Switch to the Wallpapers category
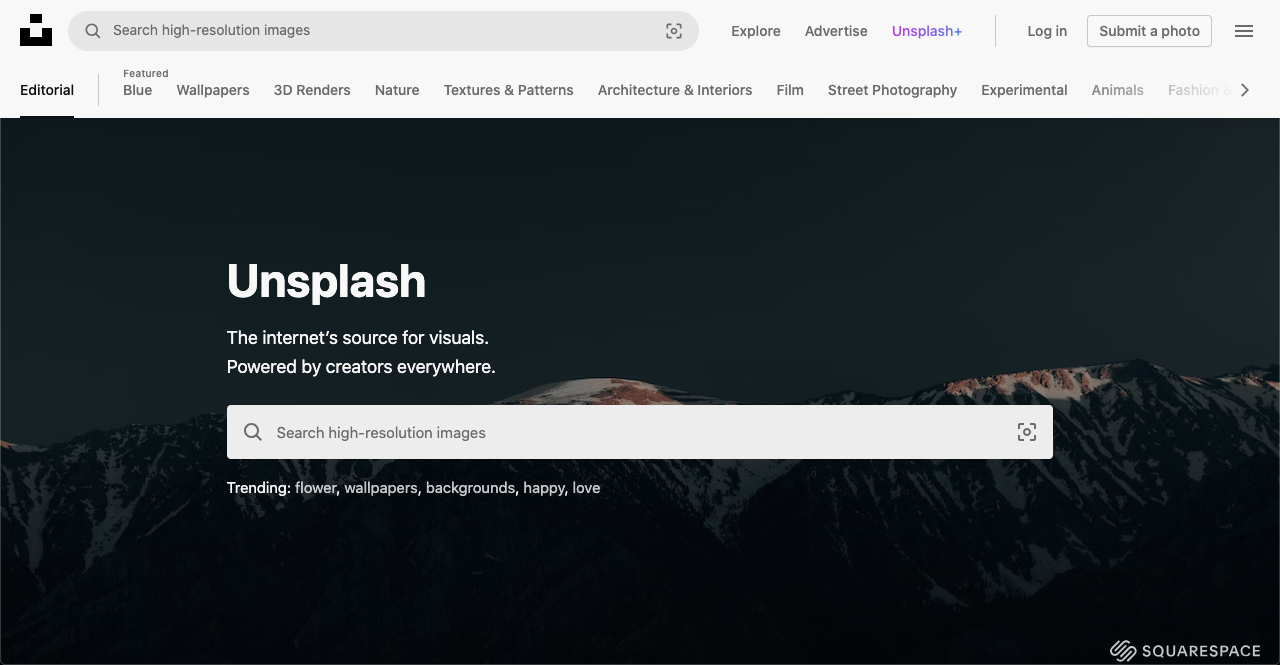Image resolution: width=1280 pixels, height=665 pixels. [213, 90]
